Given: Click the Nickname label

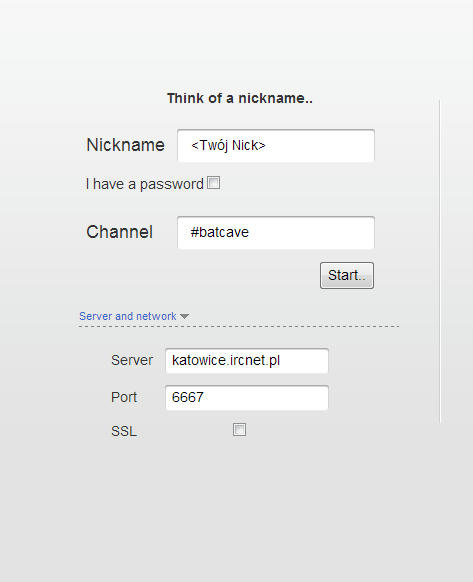Looking at the screenshot, I should click(125, 145).
